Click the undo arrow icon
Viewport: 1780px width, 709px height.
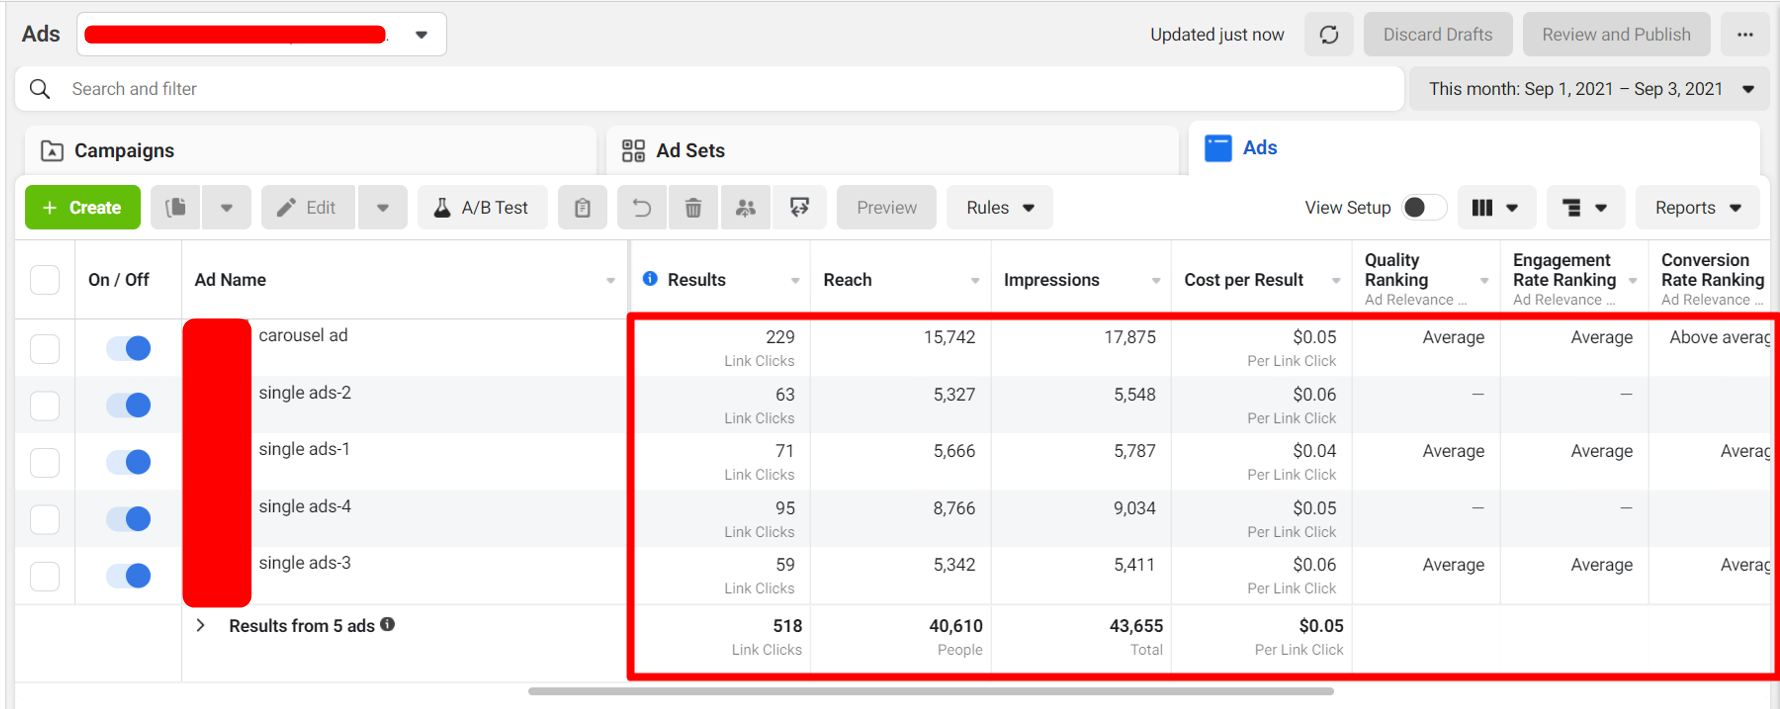[641, 207]
